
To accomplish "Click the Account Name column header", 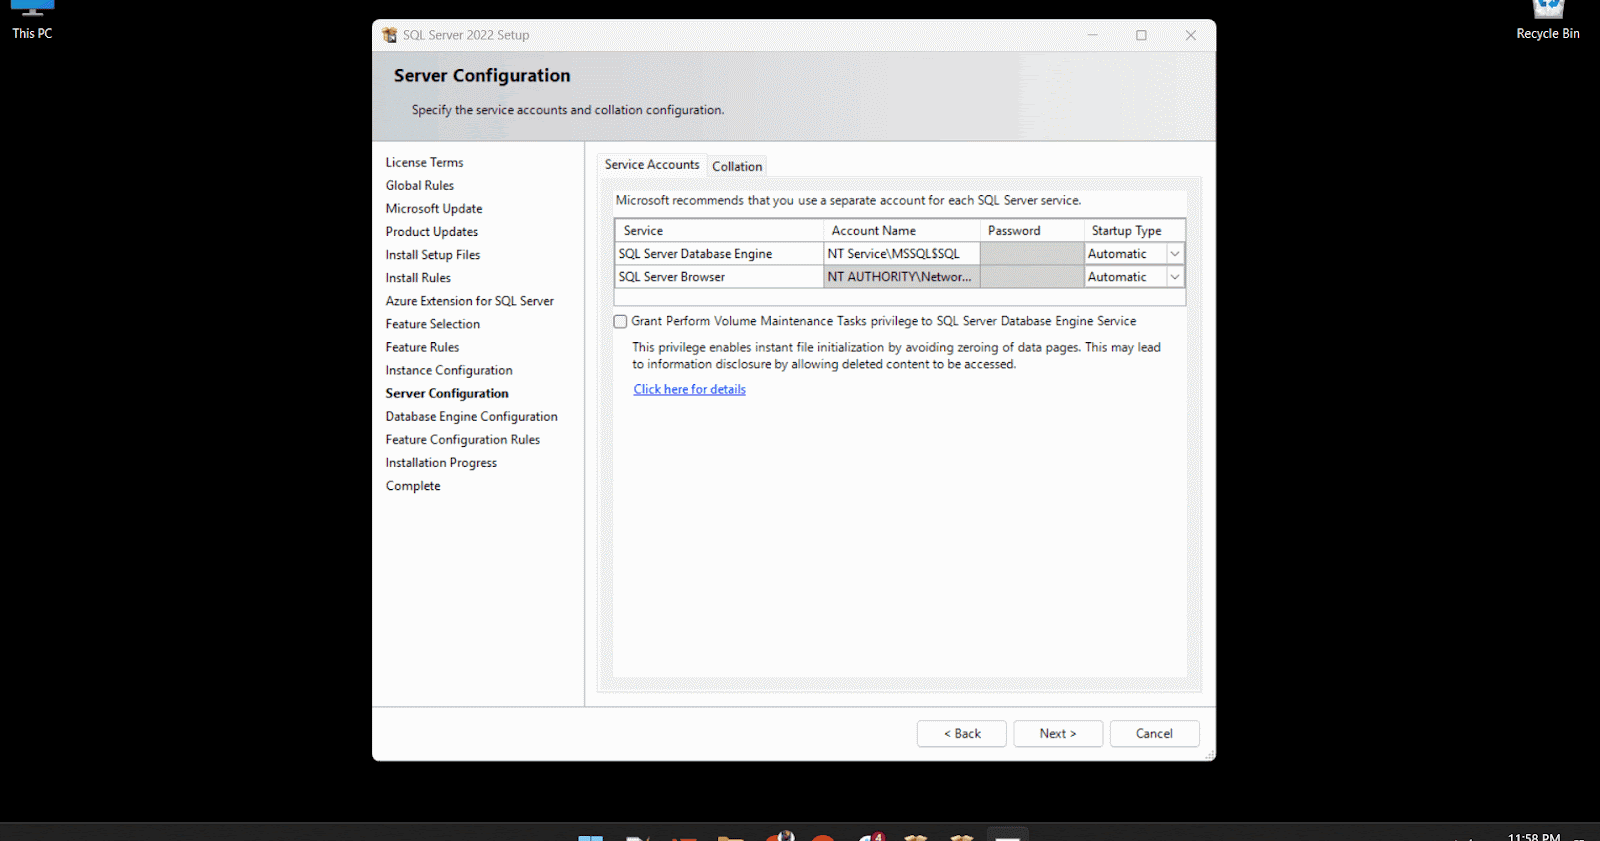I will (901, 231).
